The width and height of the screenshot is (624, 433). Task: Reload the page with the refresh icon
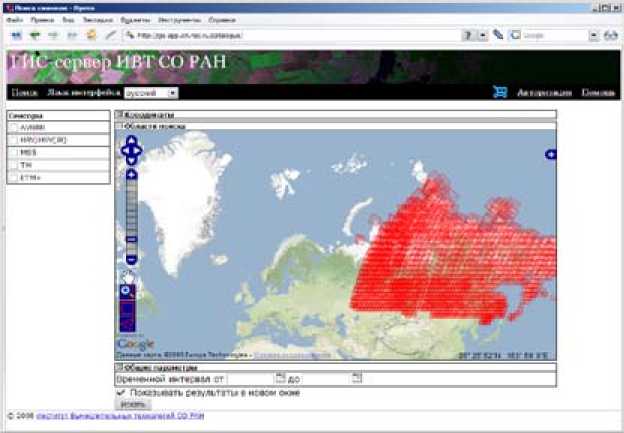(92, 35)
